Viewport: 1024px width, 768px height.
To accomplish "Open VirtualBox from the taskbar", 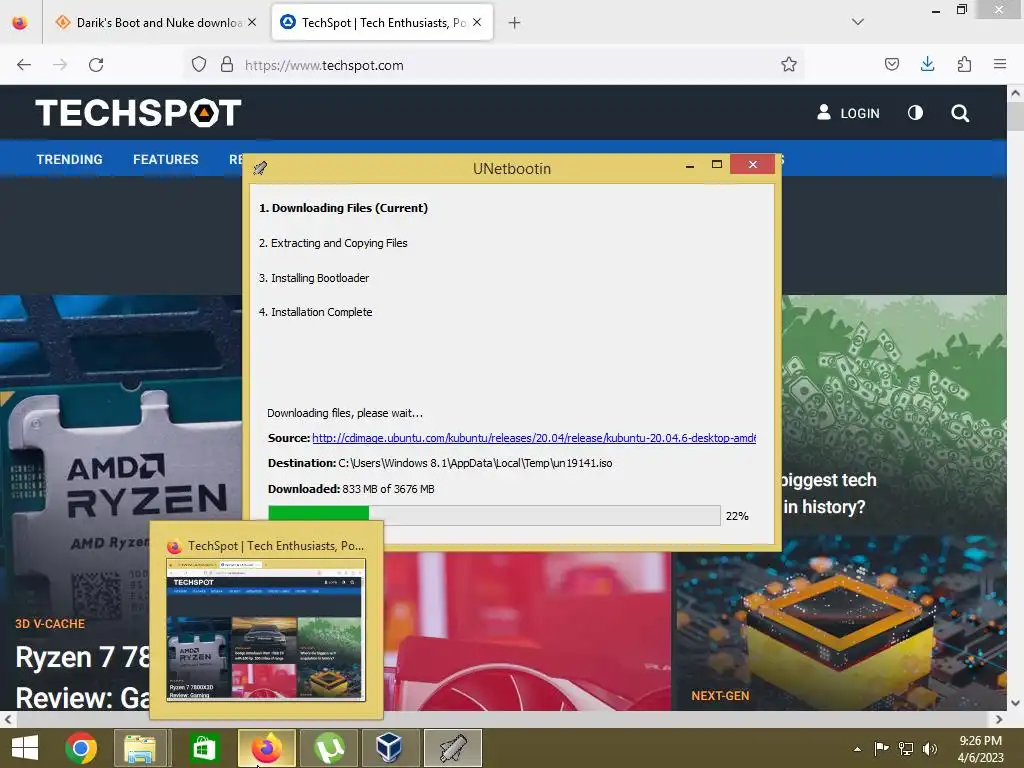I will point(391,748).
